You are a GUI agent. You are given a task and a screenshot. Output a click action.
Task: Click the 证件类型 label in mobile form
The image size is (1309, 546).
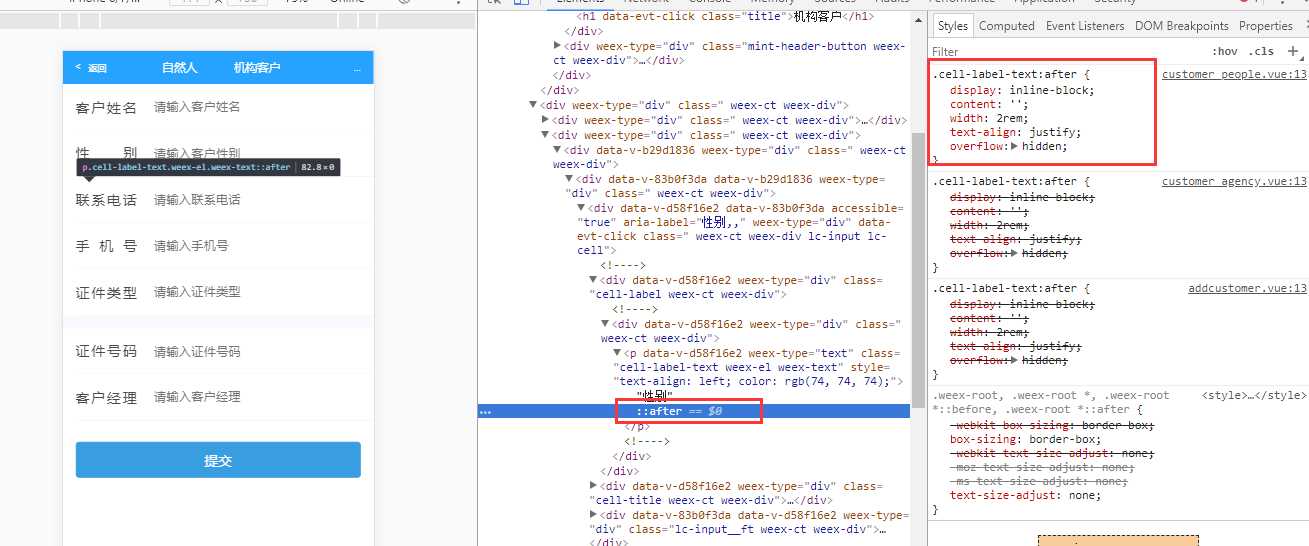point(106,293)
